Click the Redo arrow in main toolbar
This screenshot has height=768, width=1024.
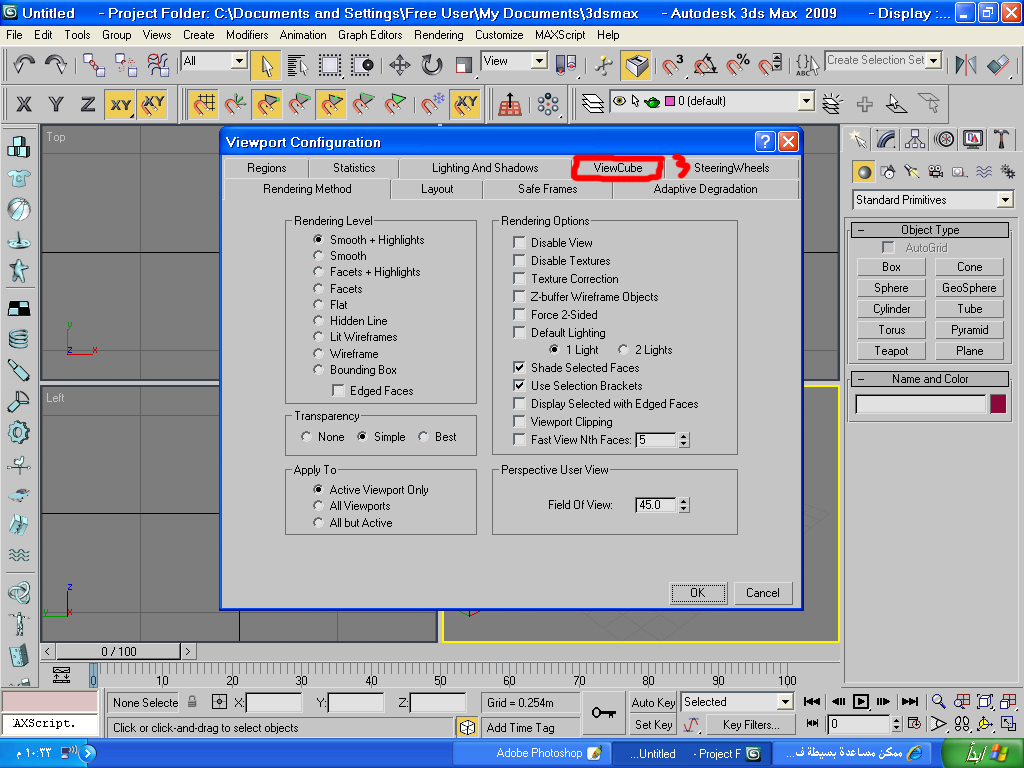56,64
